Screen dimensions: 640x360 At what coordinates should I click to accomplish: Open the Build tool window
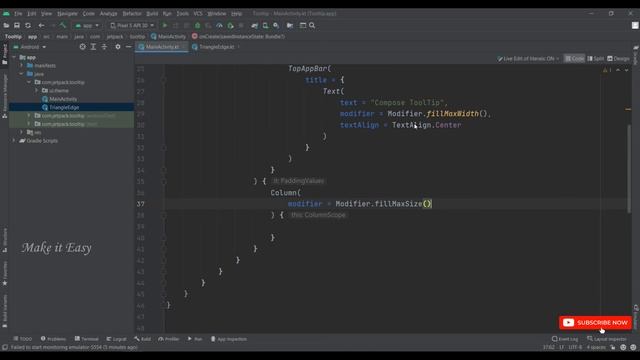(142, 339)
